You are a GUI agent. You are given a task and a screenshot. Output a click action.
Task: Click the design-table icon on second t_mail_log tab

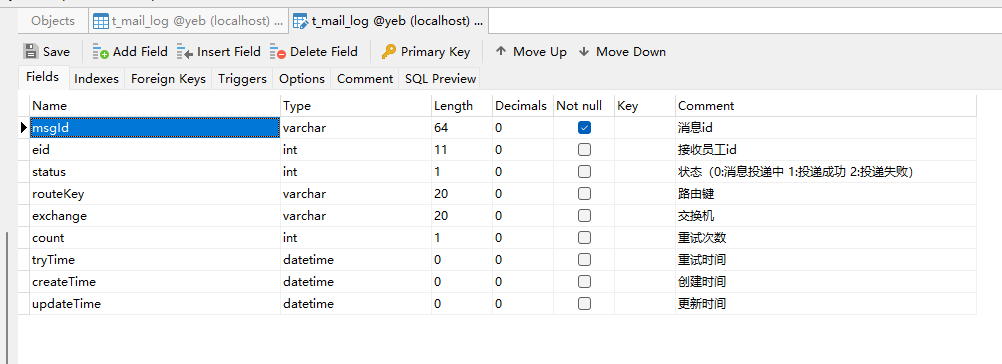[300, 21]
